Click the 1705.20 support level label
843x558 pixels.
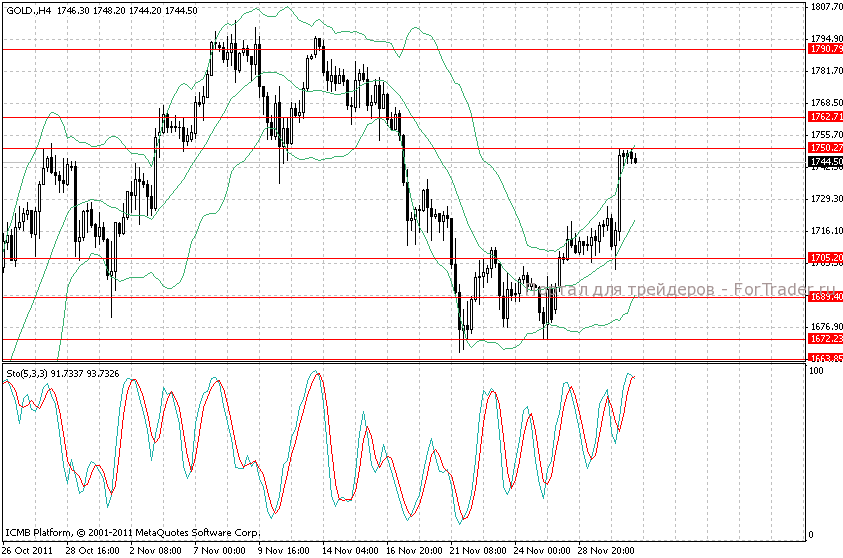click(x=825, y=258)
